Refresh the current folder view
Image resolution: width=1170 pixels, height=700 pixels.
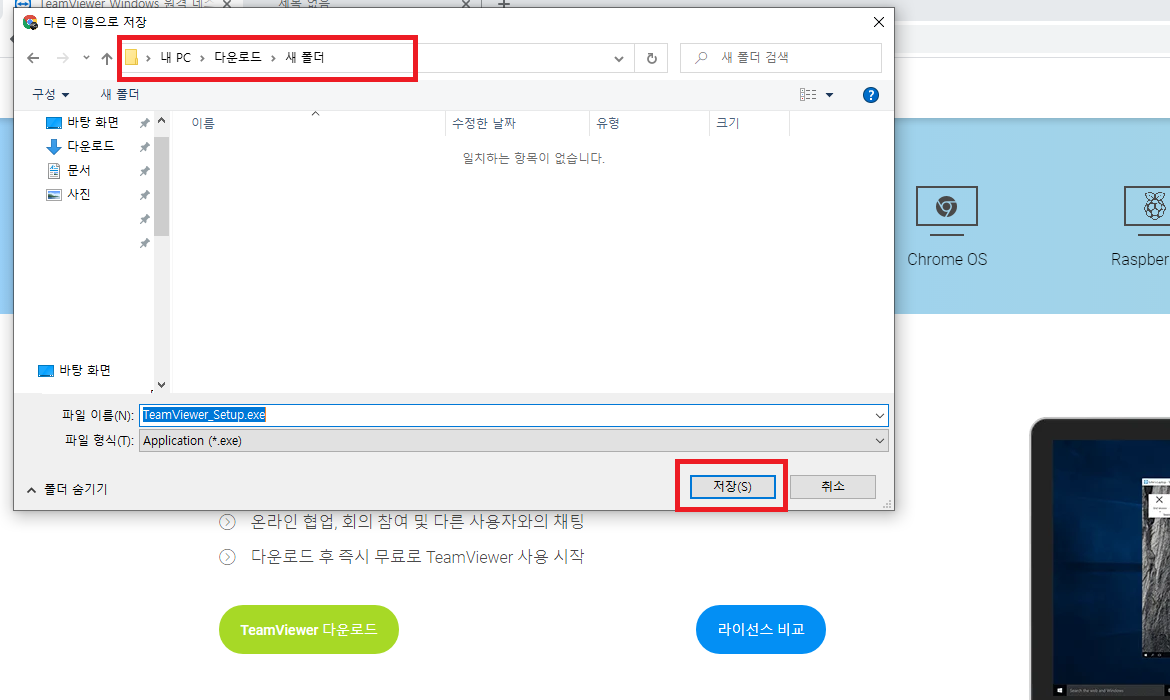[x=651, y=58]
